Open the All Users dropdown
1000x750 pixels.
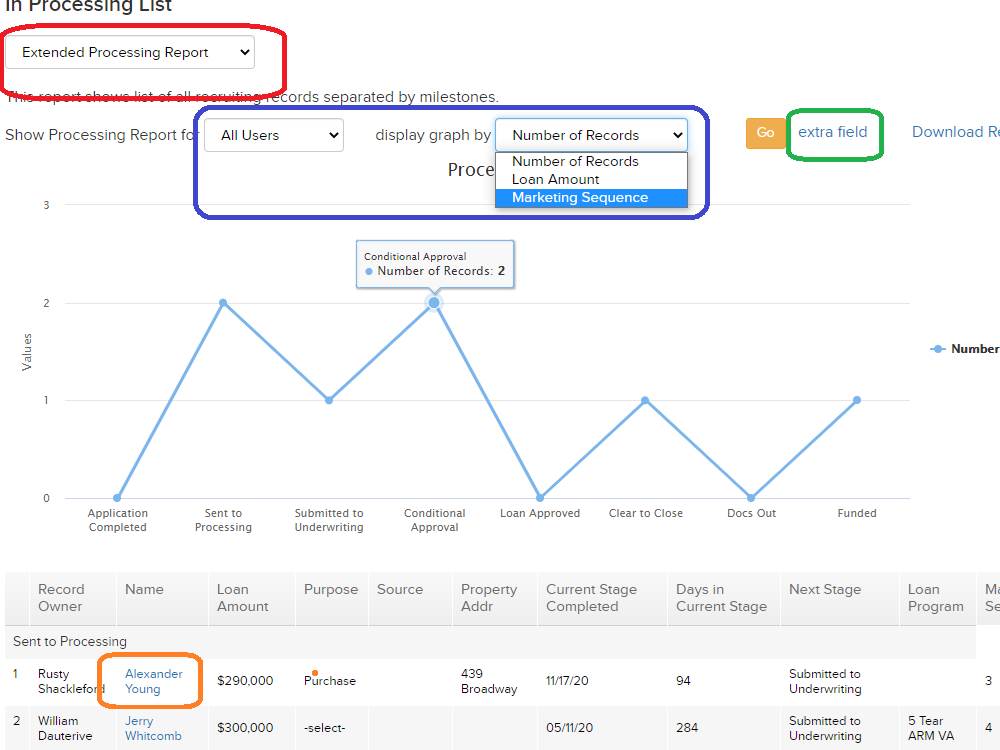click(274, 135)
